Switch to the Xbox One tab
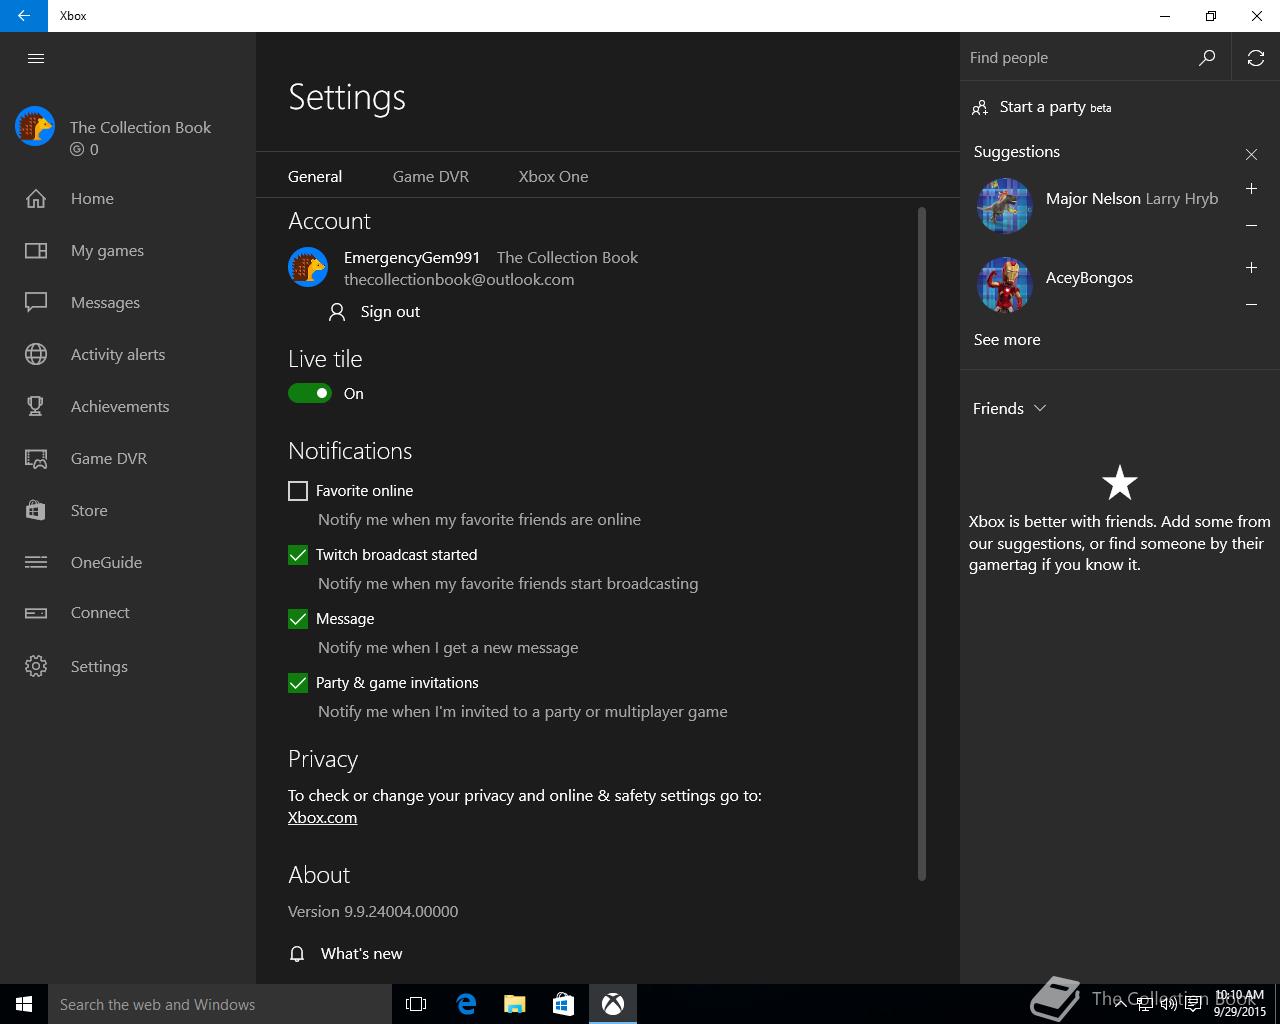 pyautogui.click(x=553, y=177)
